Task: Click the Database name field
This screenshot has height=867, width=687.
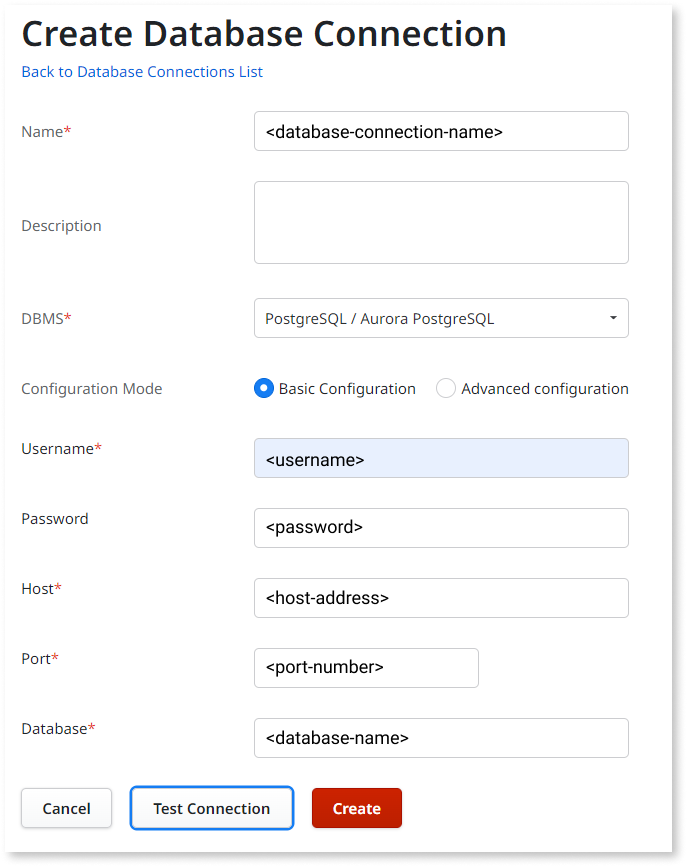Action: point(440,737)
